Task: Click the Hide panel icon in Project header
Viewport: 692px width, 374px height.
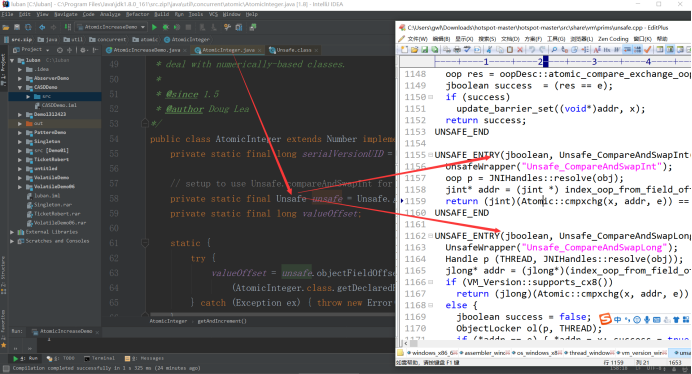Action: [95, 50]
